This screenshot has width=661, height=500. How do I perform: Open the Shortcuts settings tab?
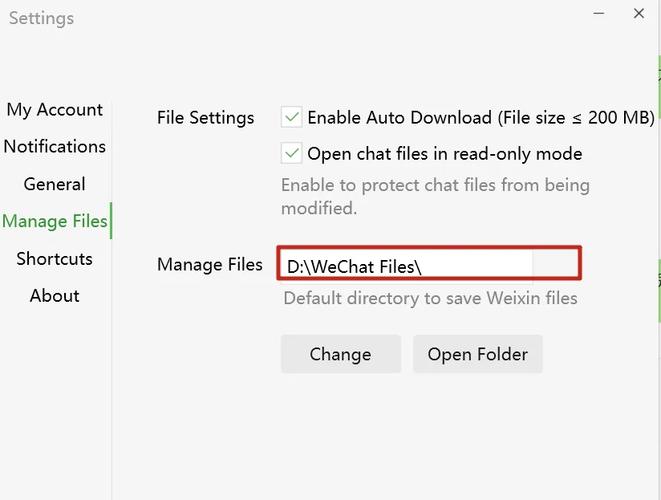coord(55,259)
